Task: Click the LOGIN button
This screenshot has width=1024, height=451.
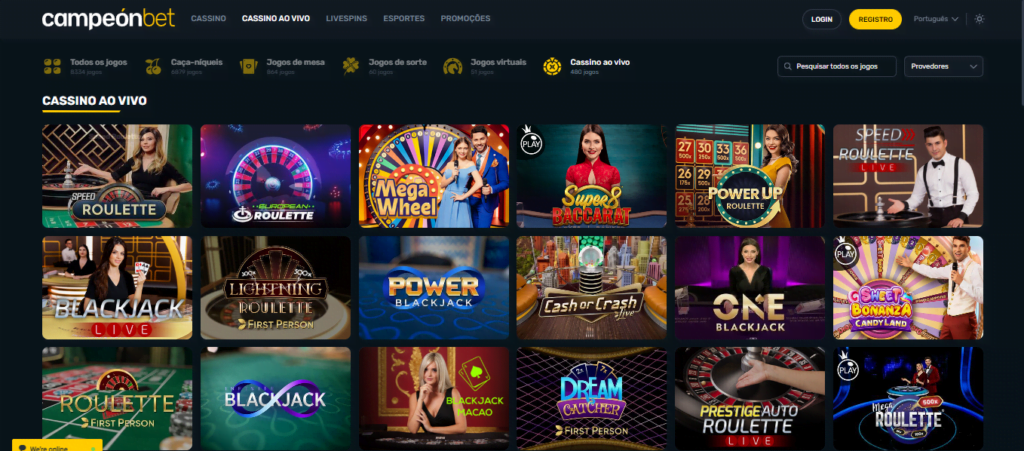Action: tap(822, 20)
